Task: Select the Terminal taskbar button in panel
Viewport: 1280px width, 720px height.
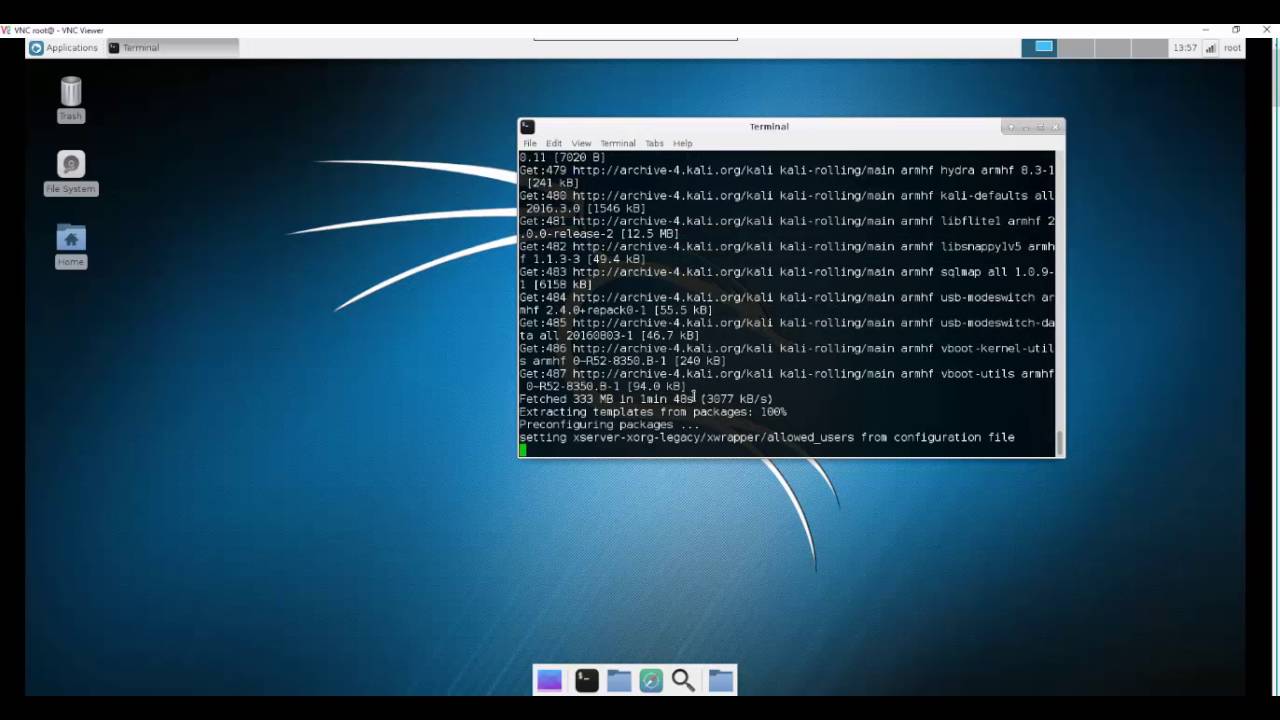Action: coord(172,47)
